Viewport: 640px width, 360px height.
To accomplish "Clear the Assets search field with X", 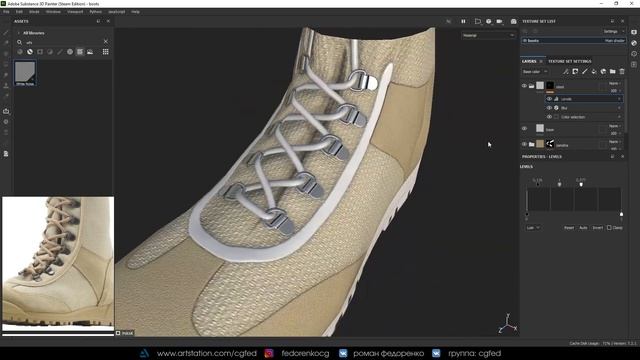I will point(106,42).
